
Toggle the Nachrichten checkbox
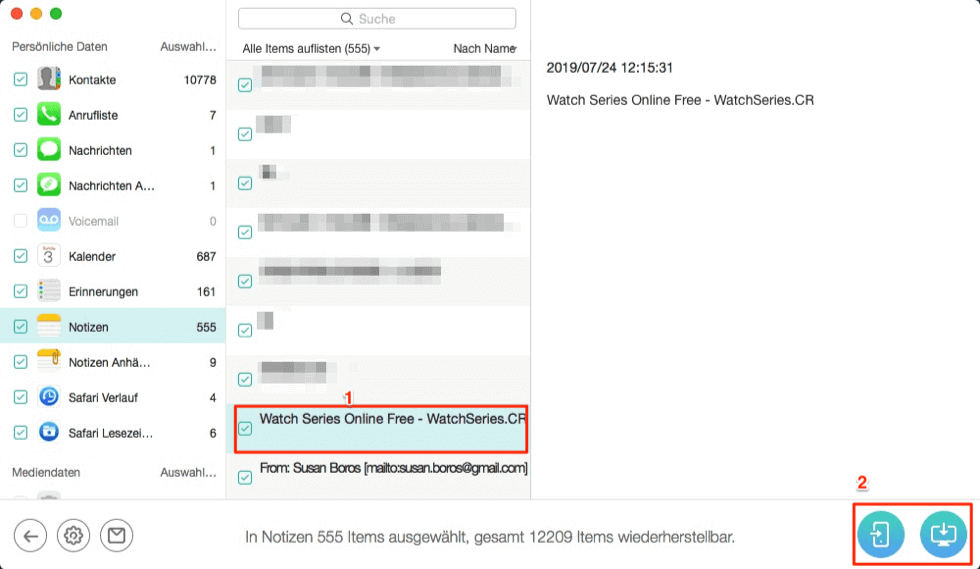click(x=21, y=150)
